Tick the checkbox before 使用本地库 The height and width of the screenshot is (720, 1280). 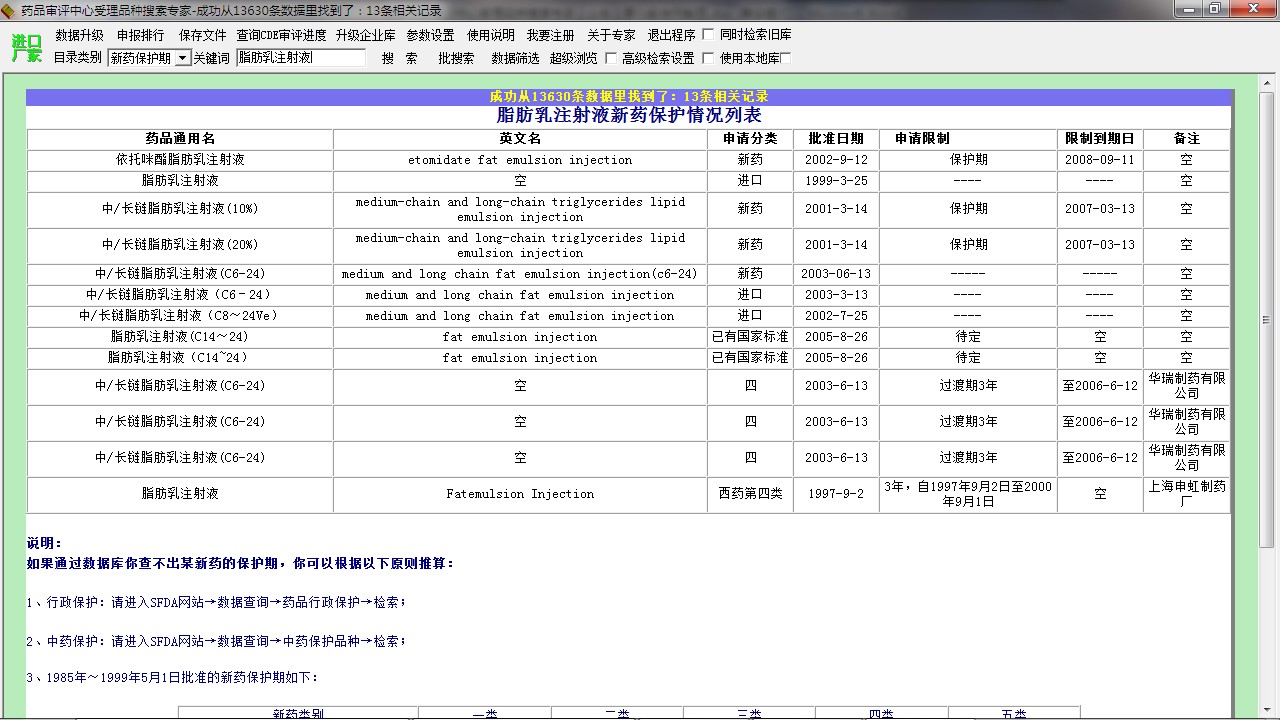tap(709, 58)
